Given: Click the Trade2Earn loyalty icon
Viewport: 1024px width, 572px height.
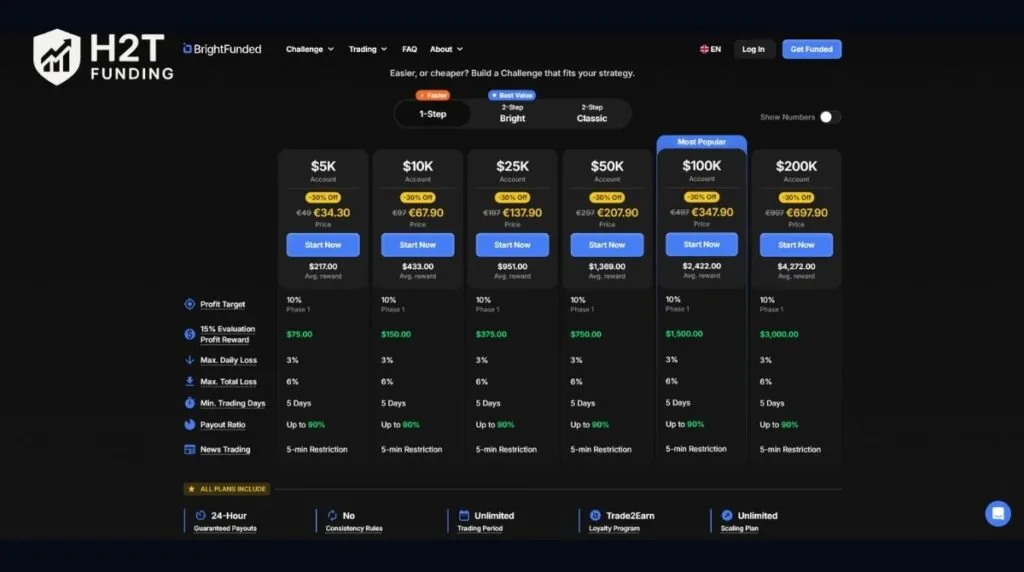Looking at the screenshot, I should pos(595,515).
